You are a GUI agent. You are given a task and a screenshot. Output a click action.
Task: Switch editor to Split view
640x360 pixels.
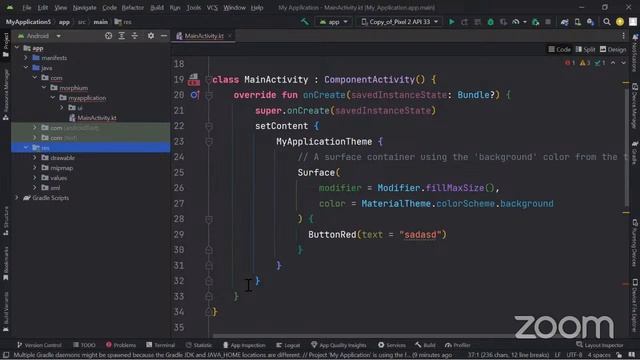click(585, 49)
